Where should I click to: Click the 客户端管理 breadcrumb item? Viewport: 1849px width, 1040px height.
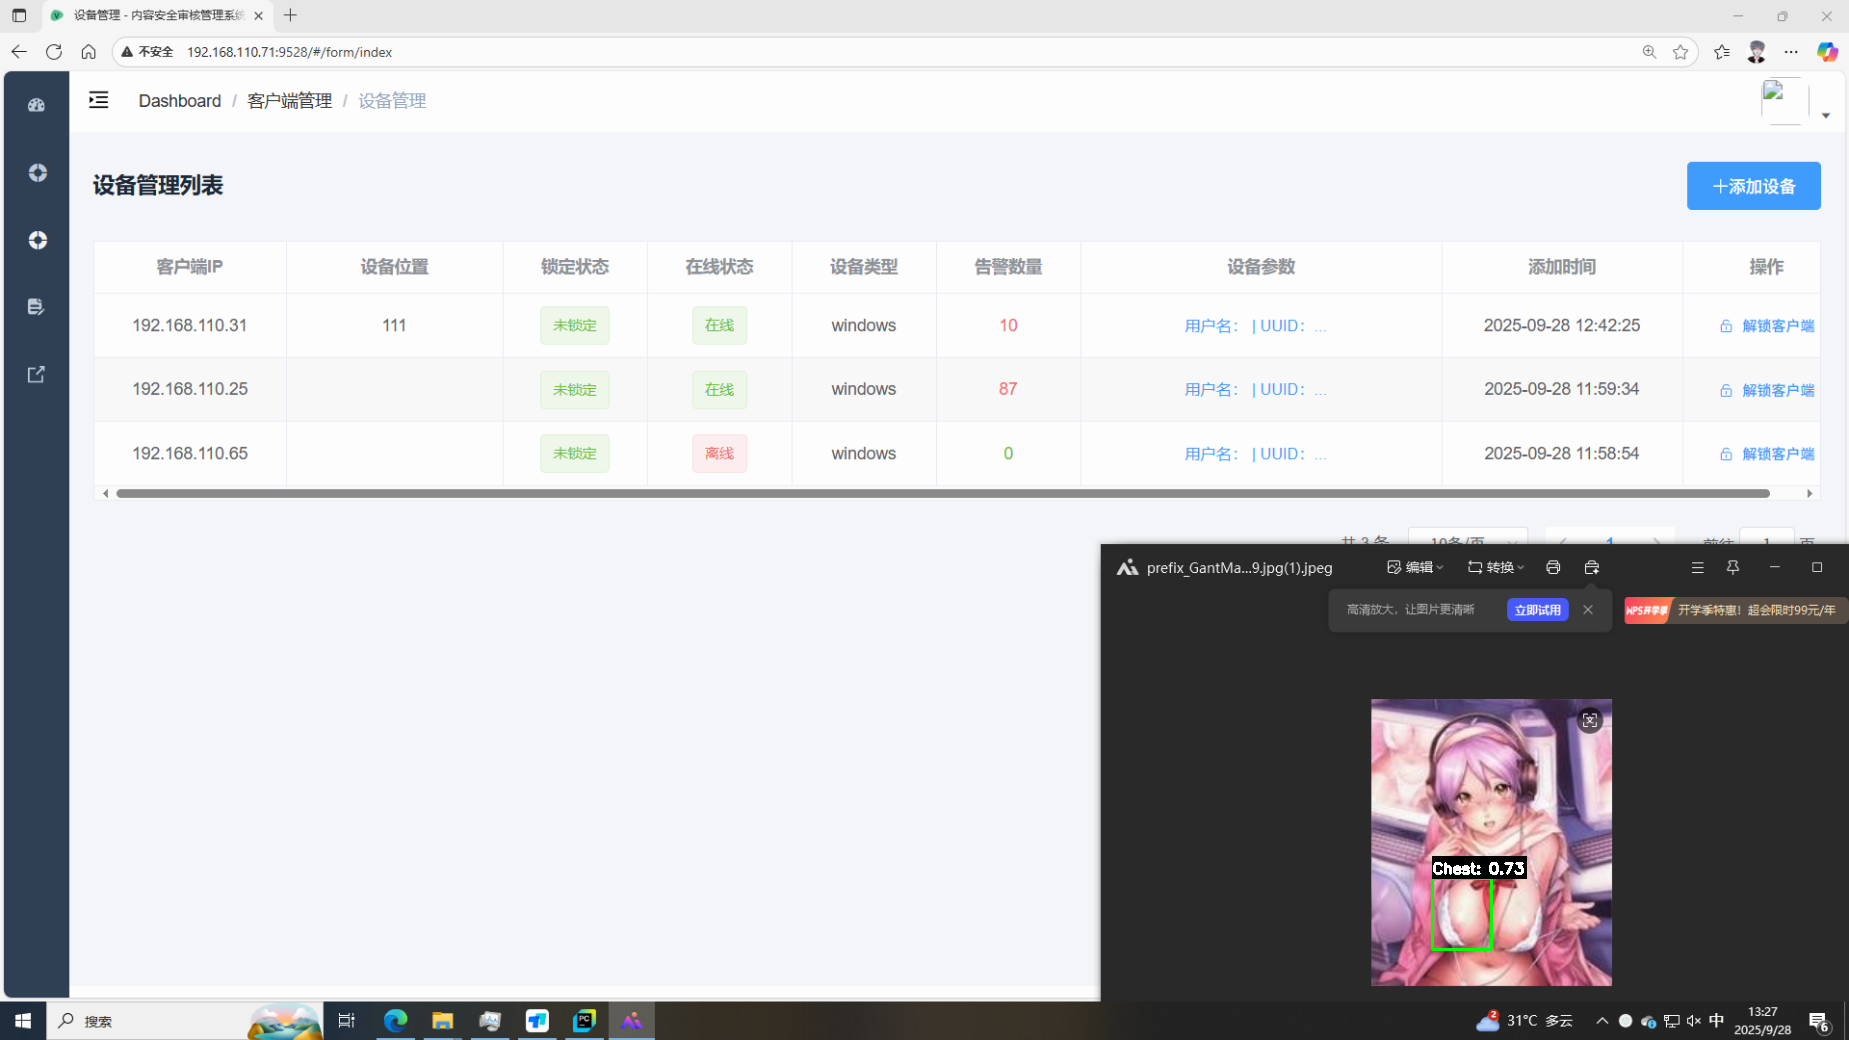[x=289, y=101]
